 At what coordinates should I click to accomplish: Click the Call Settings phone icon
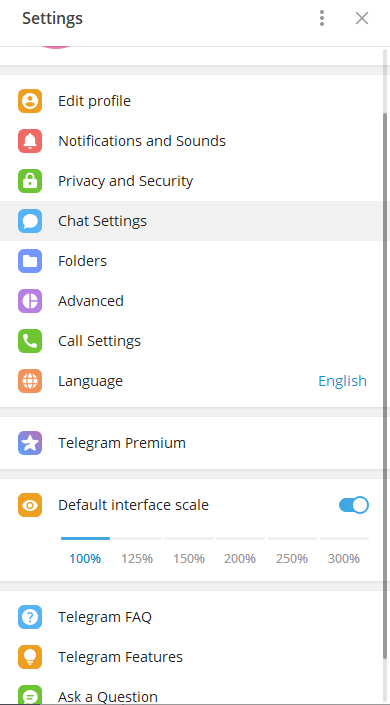tap(30, 341)
